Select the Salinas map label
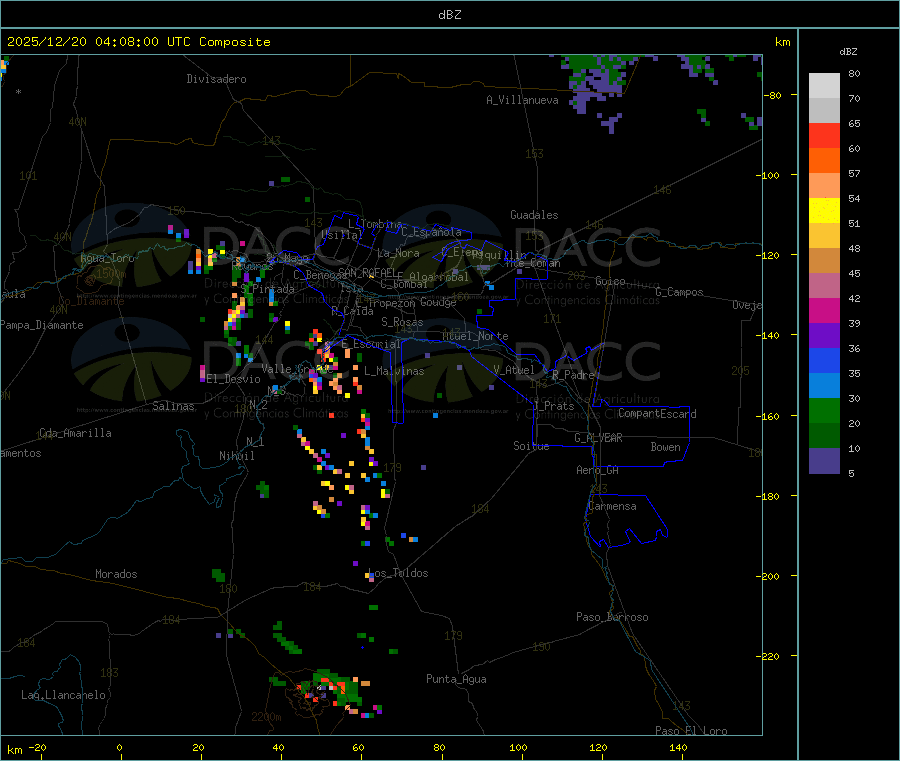 click(x=173, y=406)
